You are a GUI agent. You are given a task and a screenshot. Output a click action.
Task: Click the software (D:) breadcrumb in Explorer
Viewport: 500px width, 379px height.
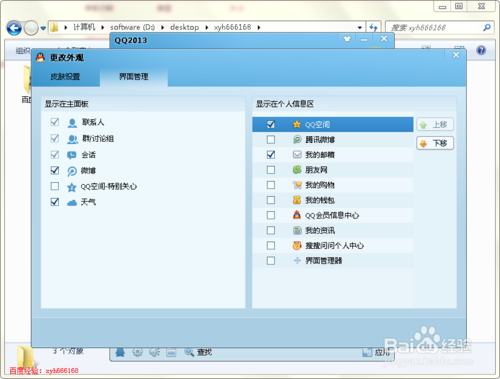click(132, 27)
